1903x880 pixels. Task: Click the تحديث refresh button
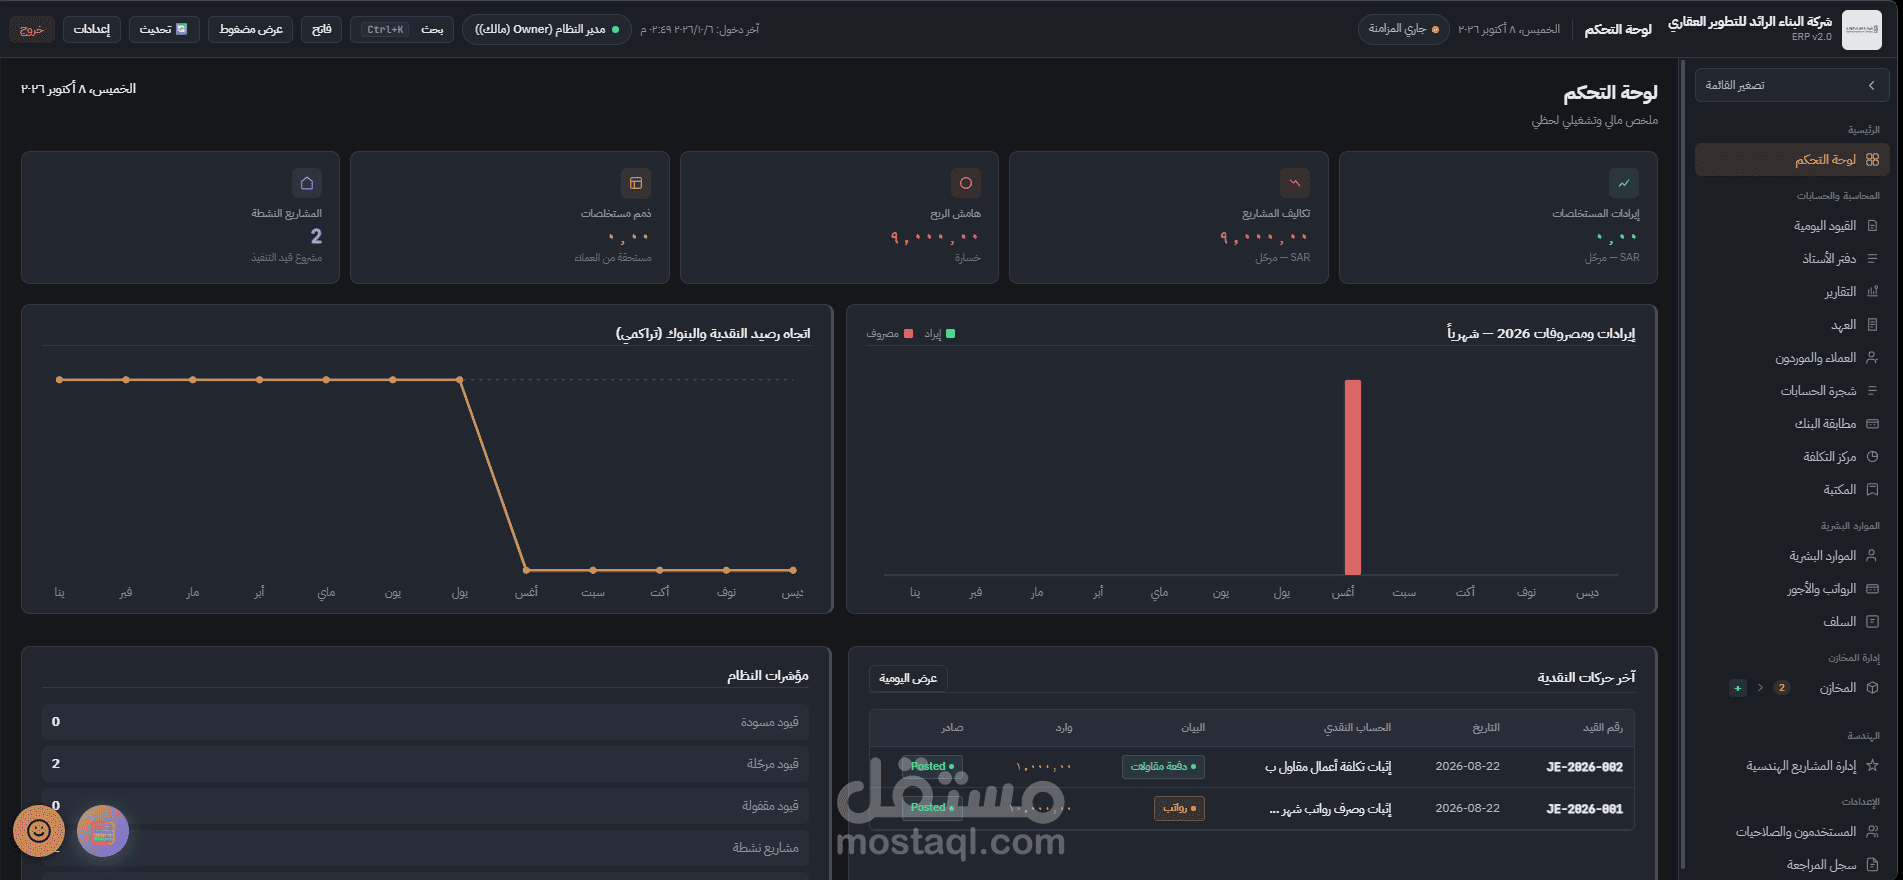point(164,30)
